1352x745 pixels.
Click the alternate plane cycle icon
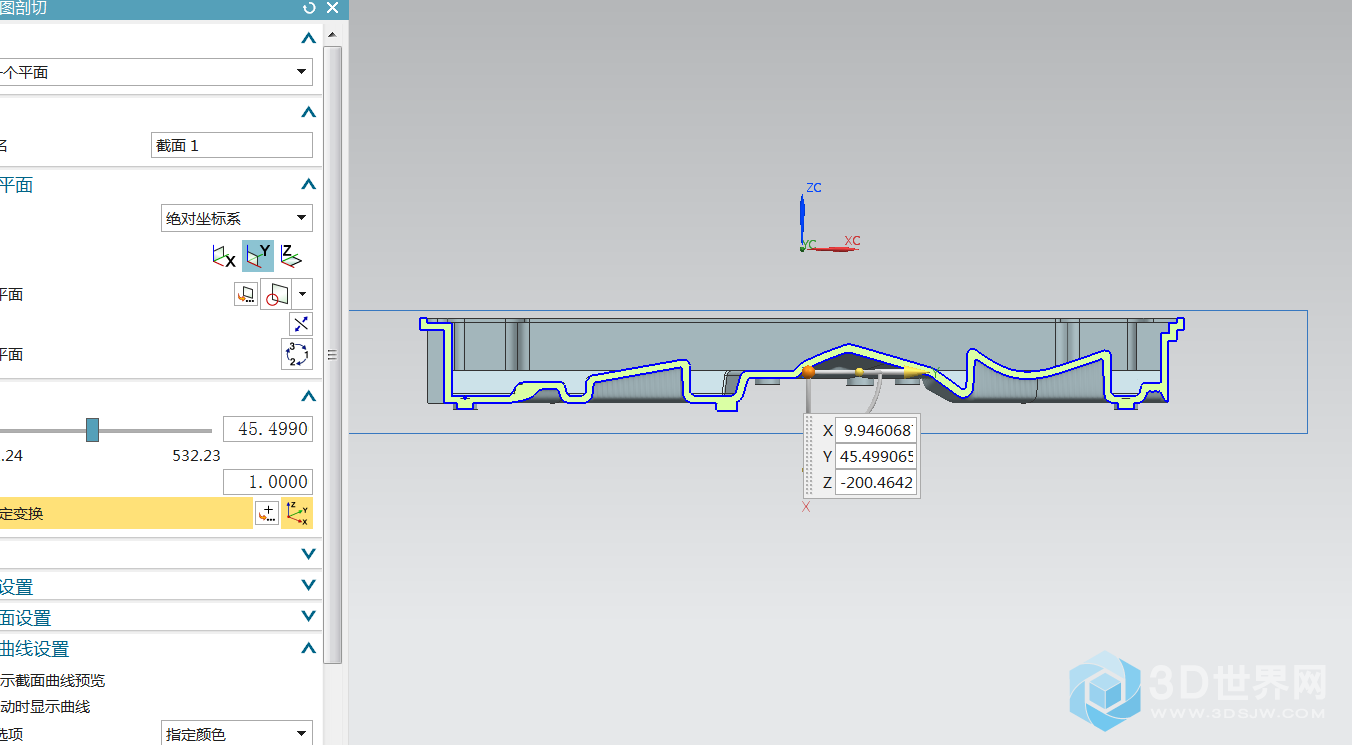click(298, 354)
